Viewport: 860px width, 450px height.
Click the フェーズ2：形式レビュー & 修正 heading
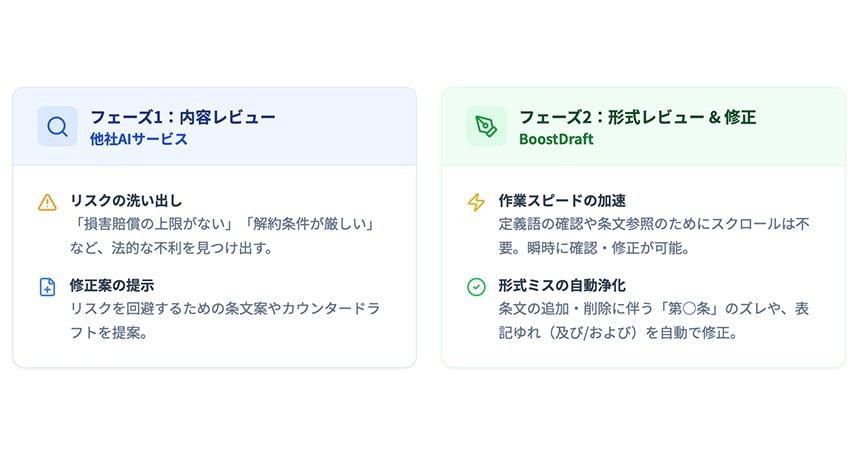pyautogui.click(x=637, y=117)
